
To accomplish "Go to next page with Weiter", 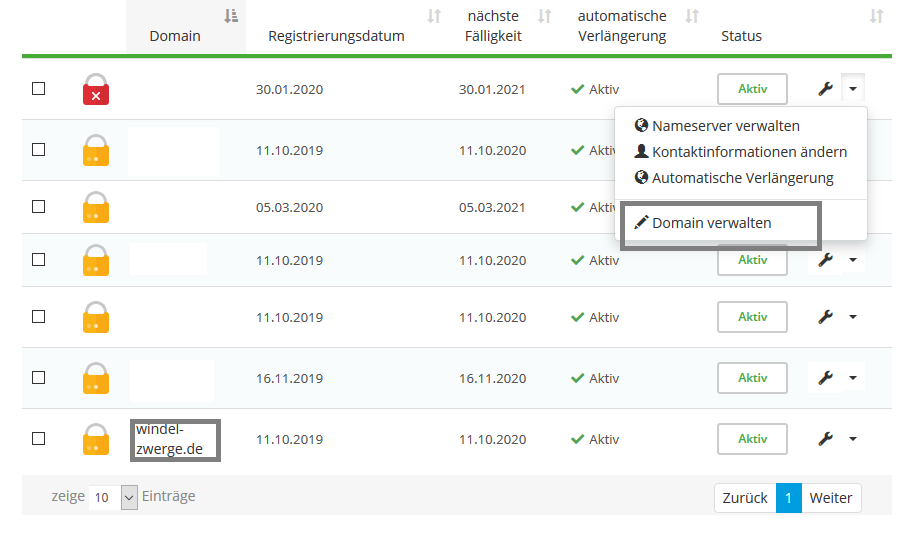I will pos(830,498).
